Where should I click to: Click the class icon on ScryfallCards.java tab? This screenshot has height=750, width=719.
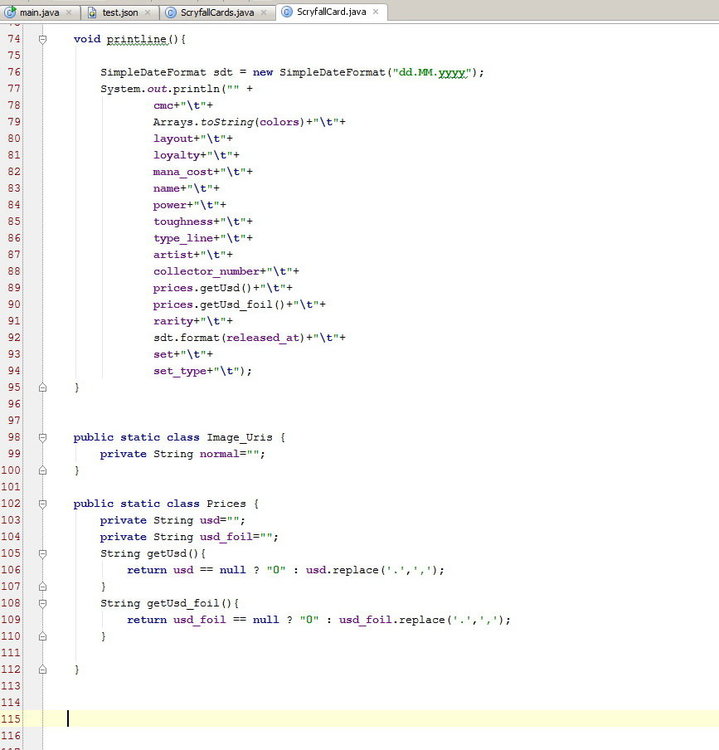[171, 12]
